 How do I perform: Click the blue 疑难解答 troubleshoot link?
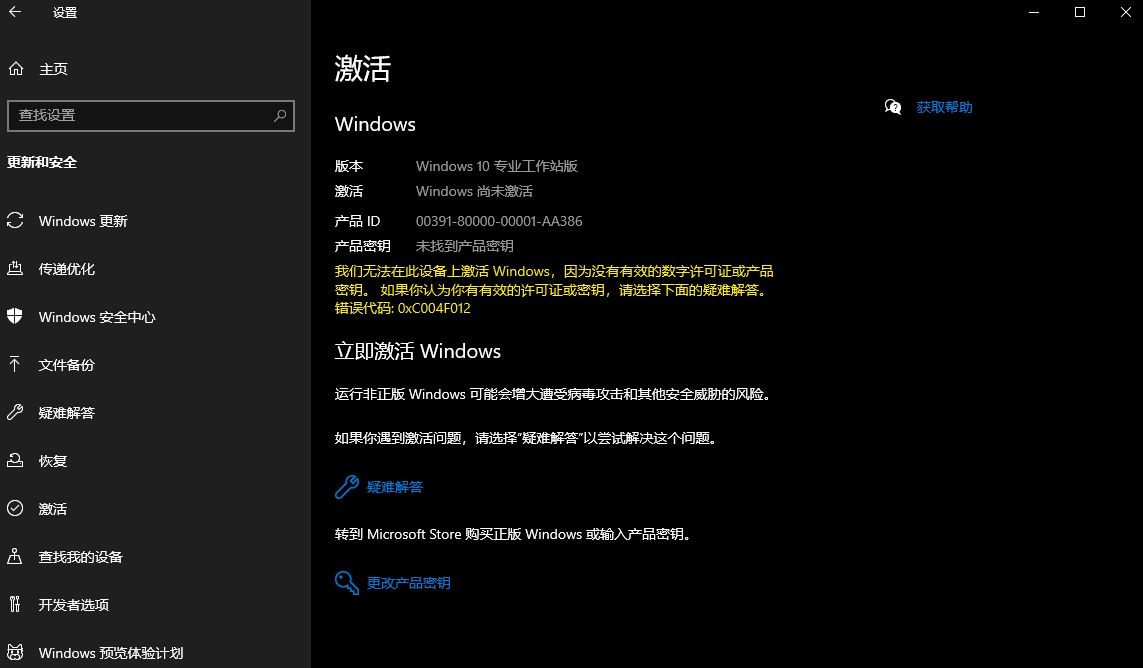[394, 486]
